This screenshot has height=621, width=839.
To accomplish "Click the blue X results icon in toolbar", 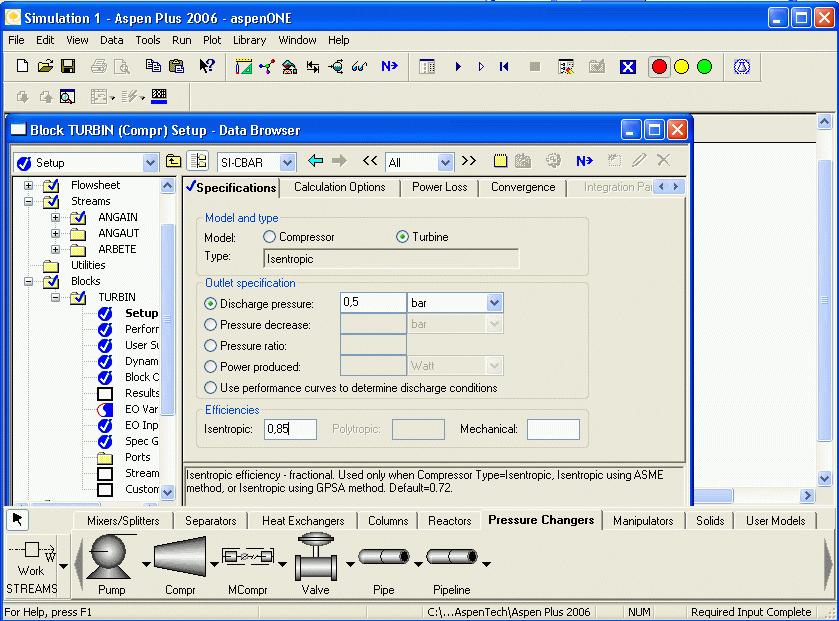I will click(x=628, y=67).
